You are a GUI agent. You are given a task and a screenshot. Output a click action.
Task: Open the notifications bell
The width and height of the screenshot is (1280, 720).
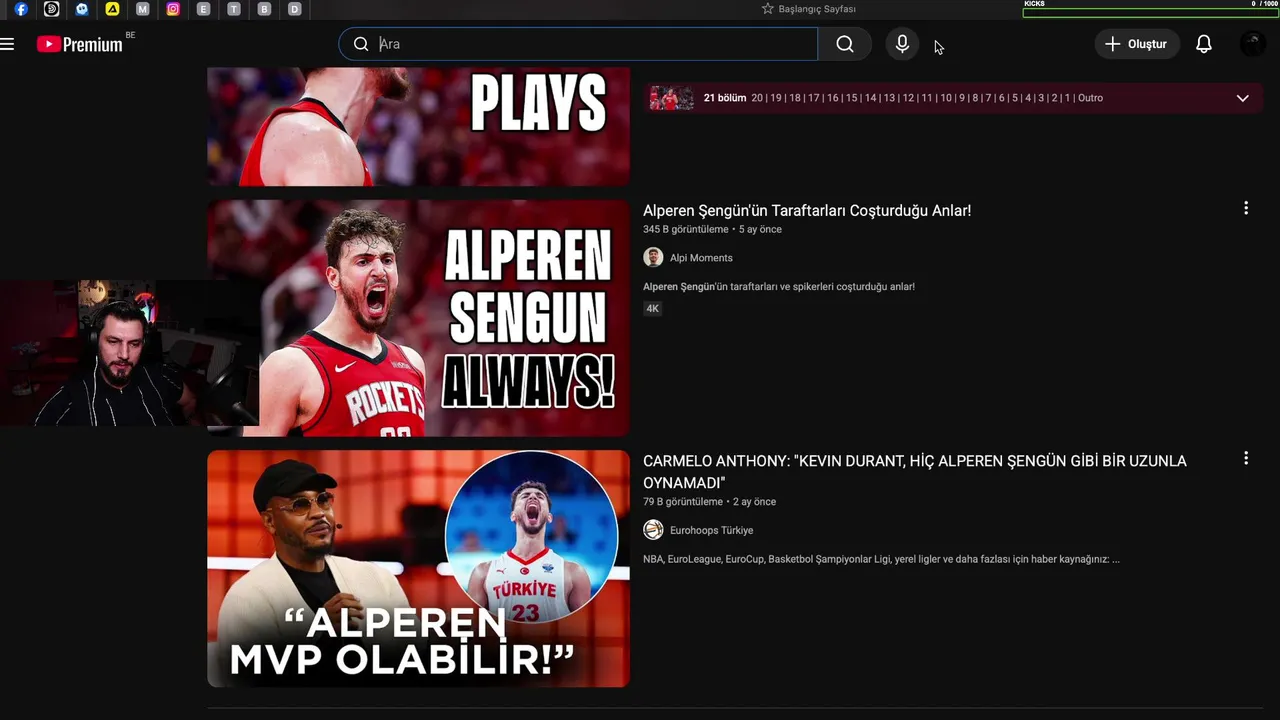(1204, 44)
